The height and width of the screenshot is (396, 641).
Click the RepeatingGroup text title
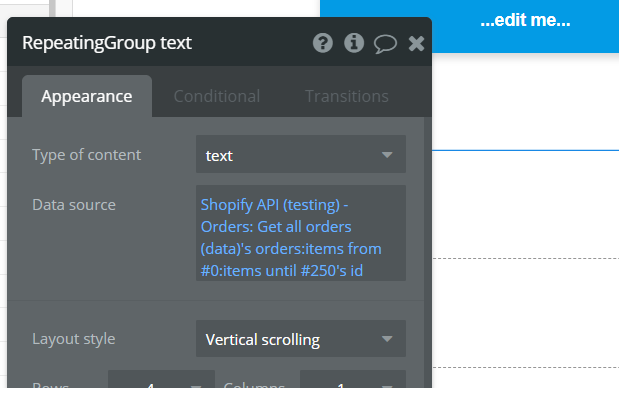(107, 43)
